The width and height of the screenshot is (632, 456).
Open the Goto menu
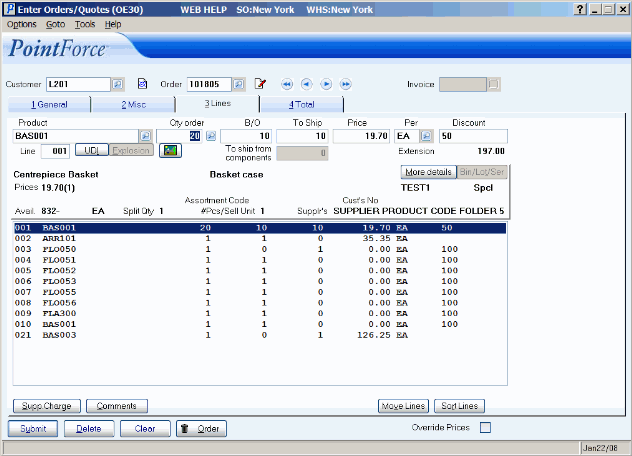[x=55, y=25]
